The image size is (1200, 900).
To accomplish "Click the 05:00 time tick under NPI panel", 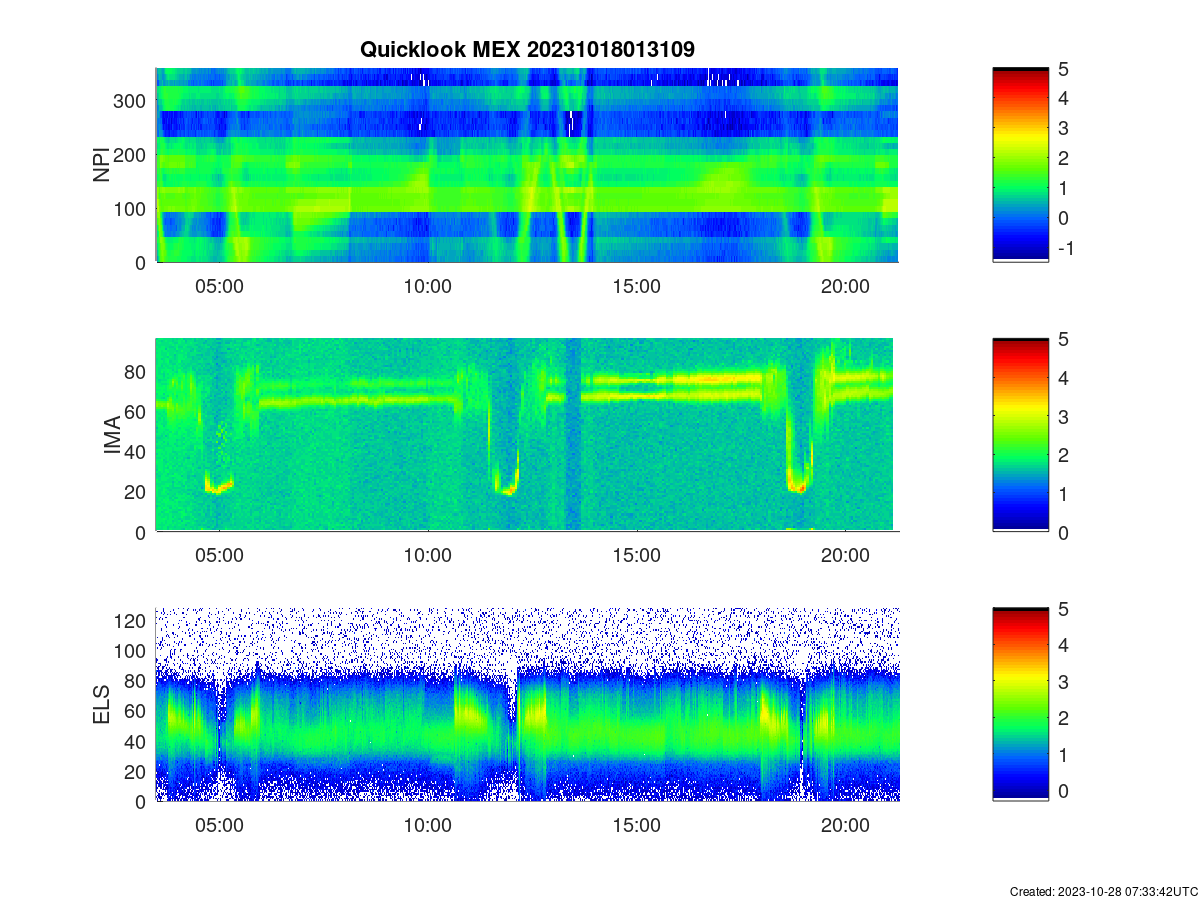I will pyautogui.click(x=219, y=286).
